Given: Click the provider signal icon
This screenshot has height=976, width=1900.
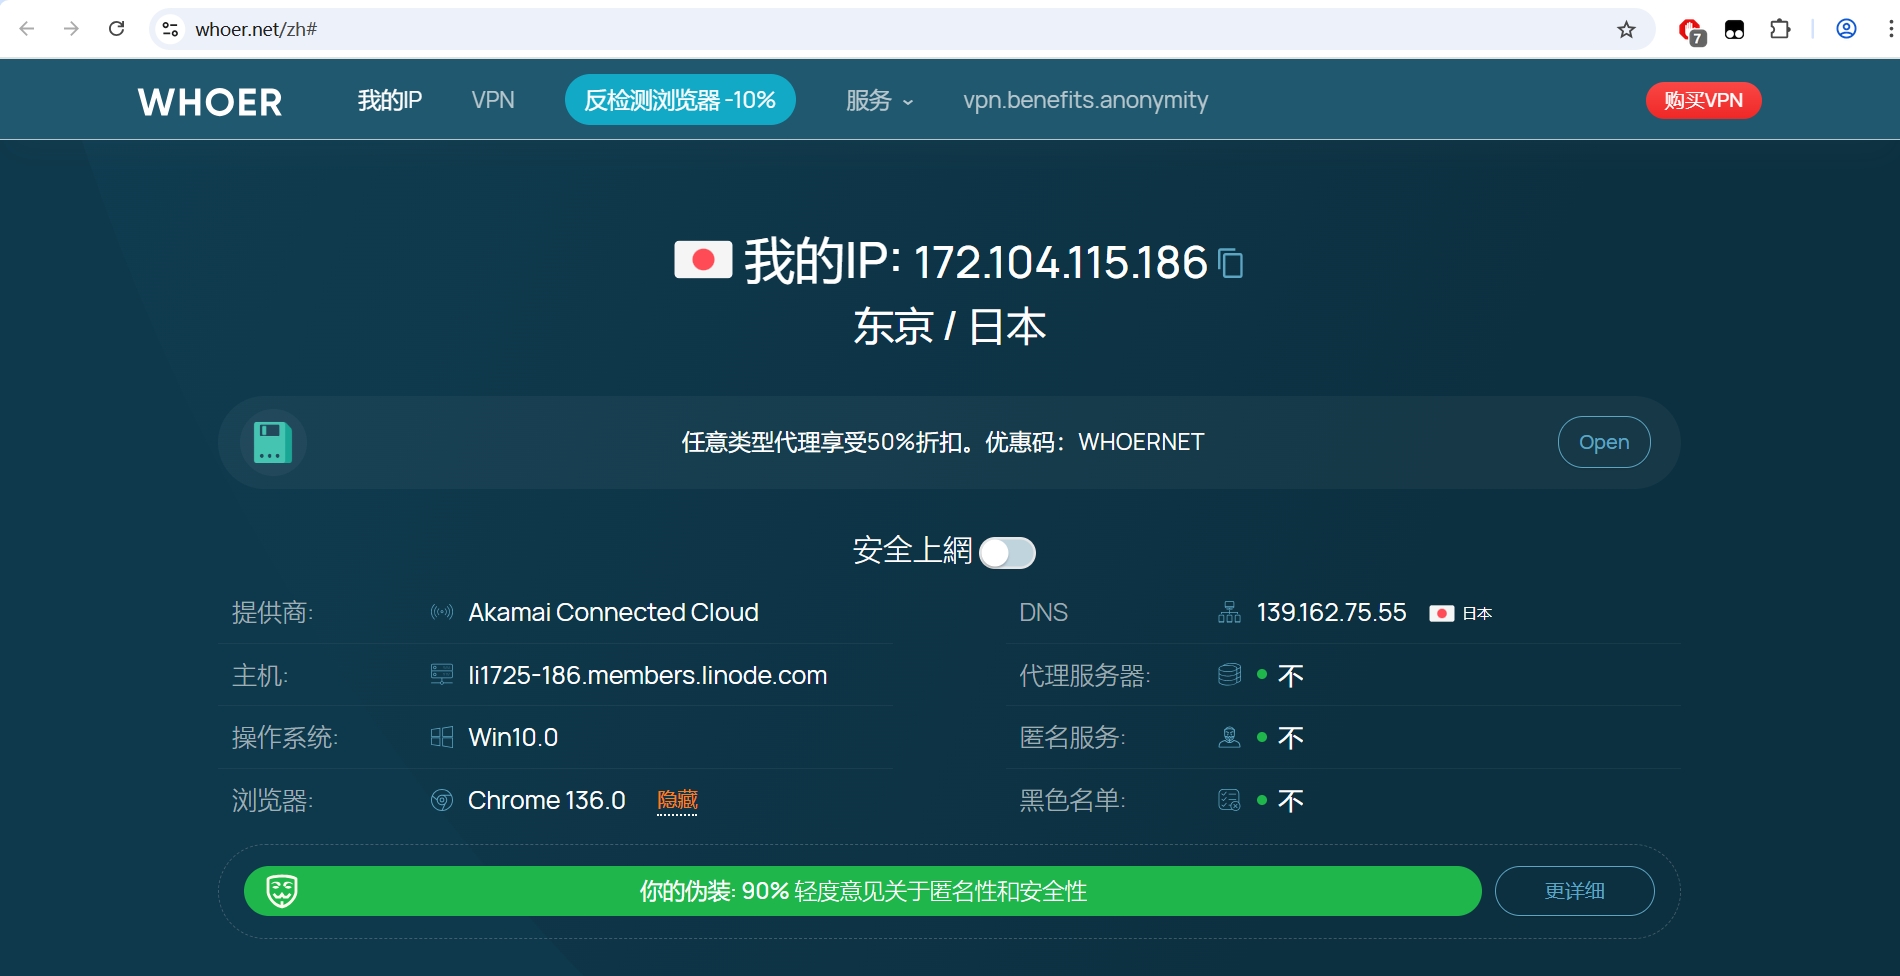Looking at the screenshot, I should coord(442,612).
